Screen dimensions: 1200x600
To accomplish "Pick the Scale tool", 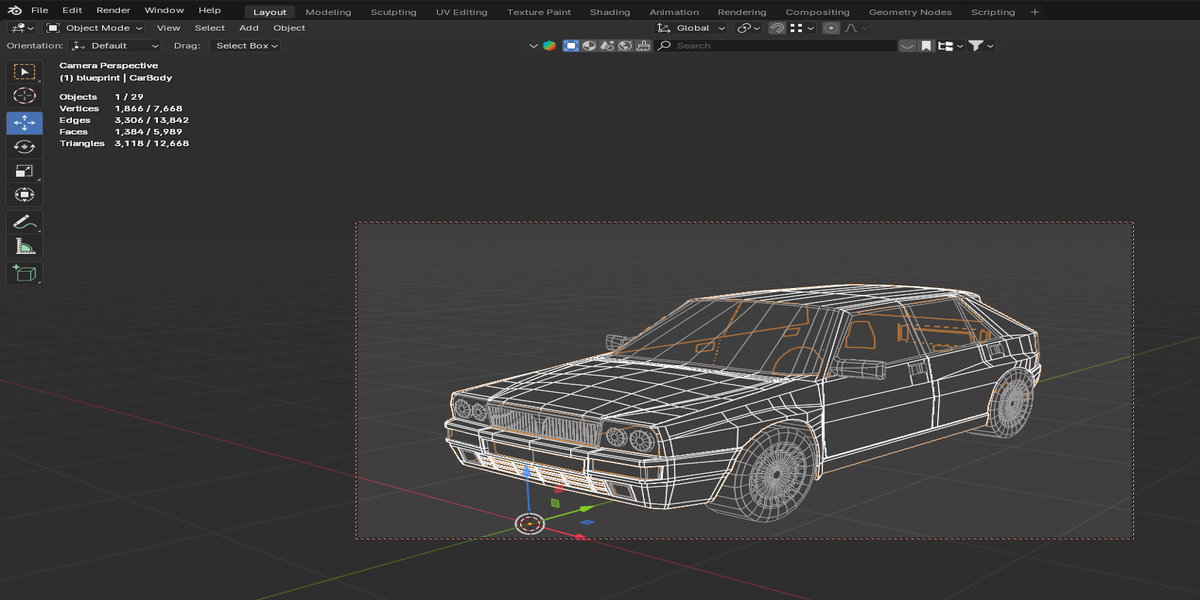I will (x=24, y=171).
